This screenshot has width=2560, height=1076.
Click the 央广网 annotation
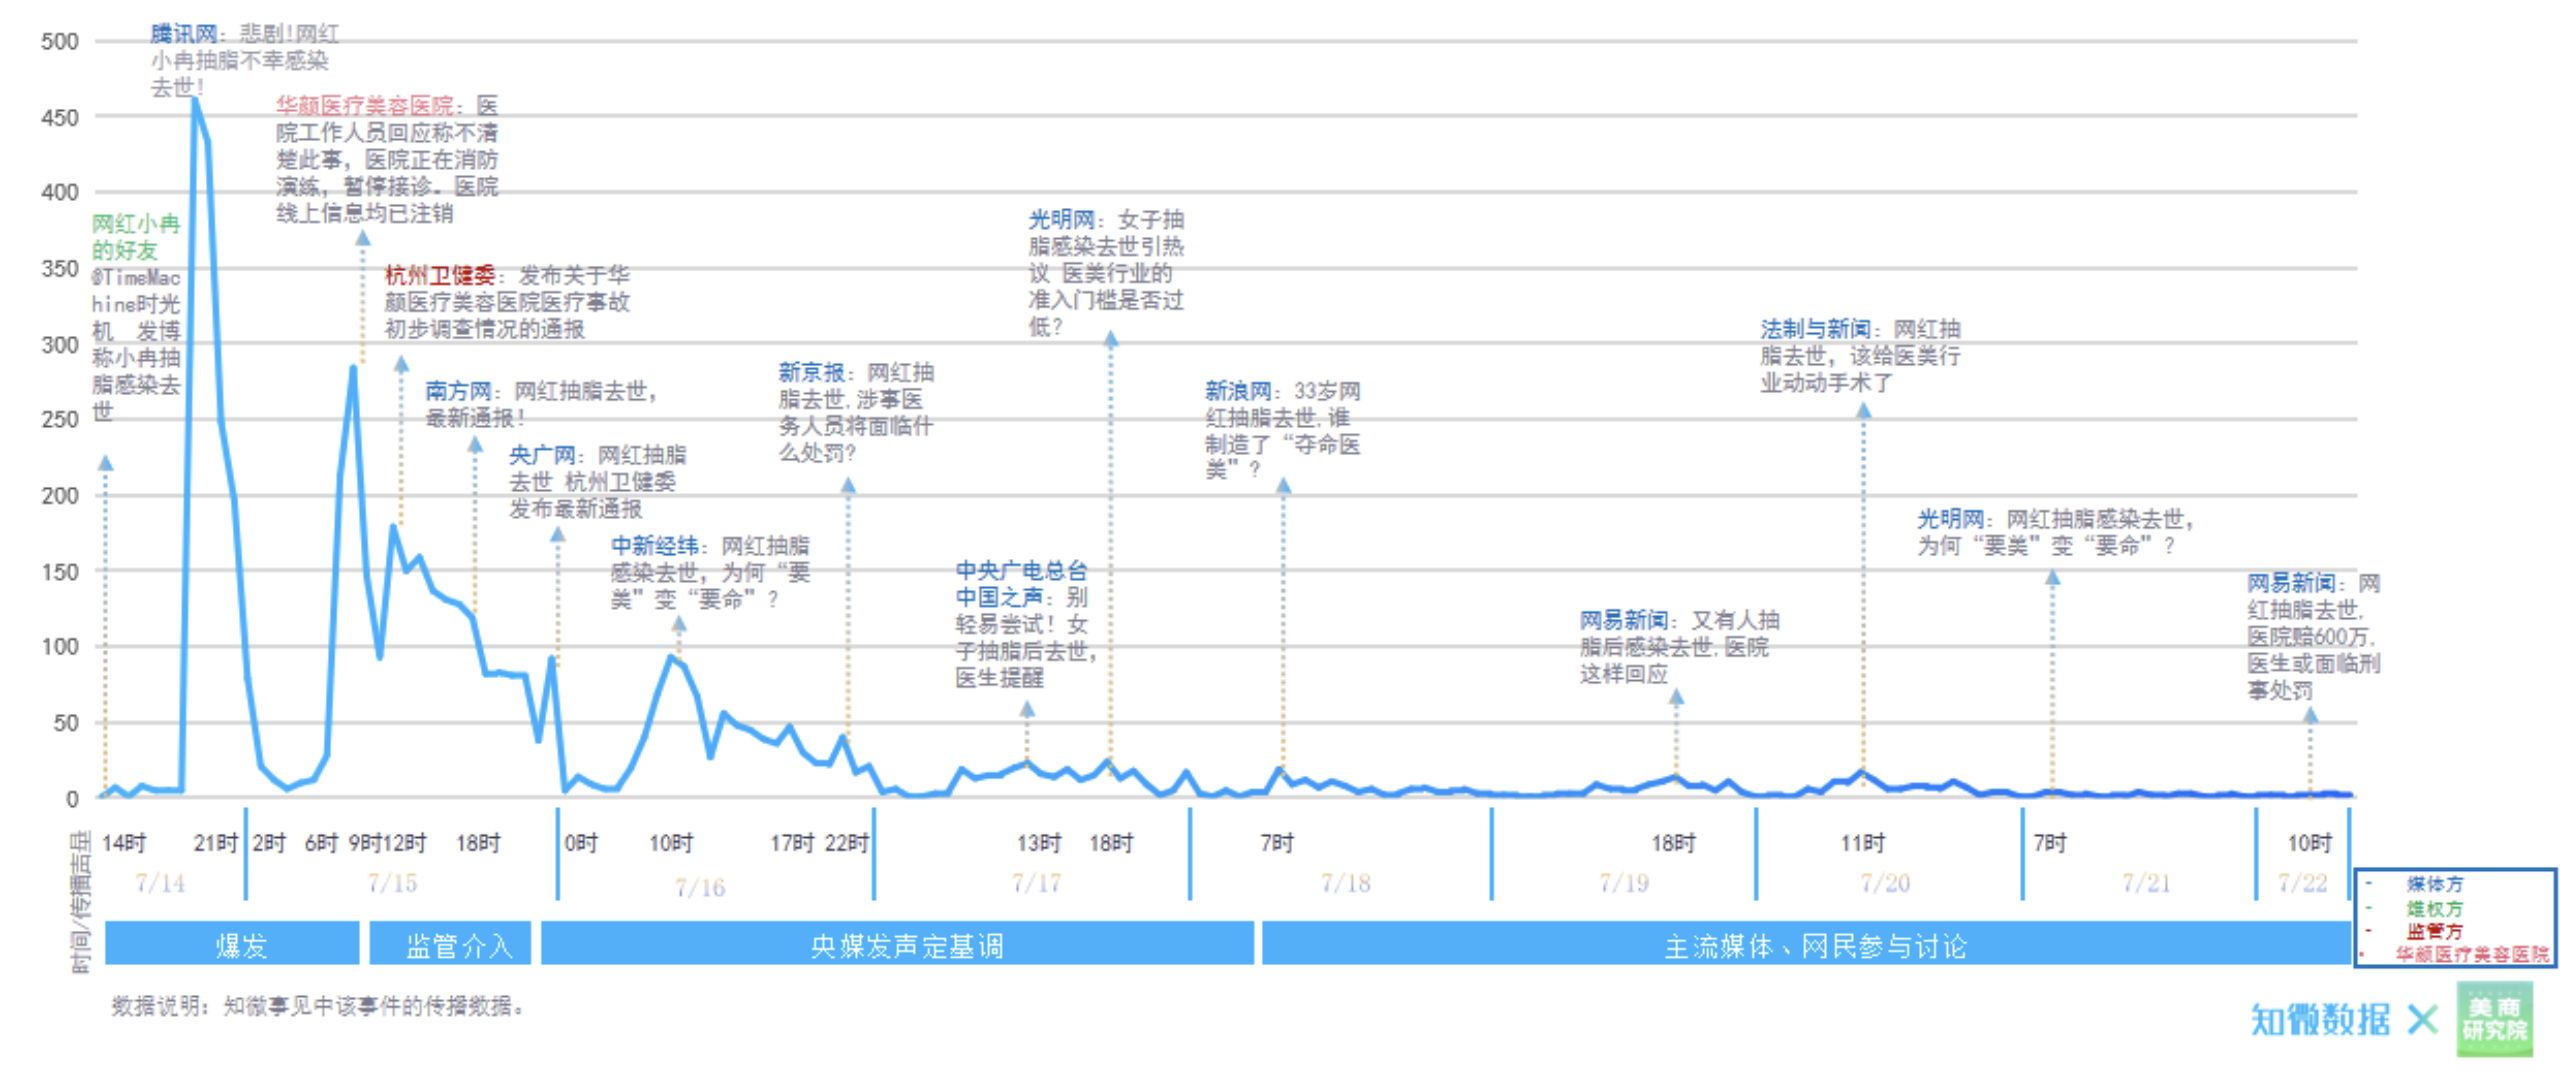click(x=597, y=482)
